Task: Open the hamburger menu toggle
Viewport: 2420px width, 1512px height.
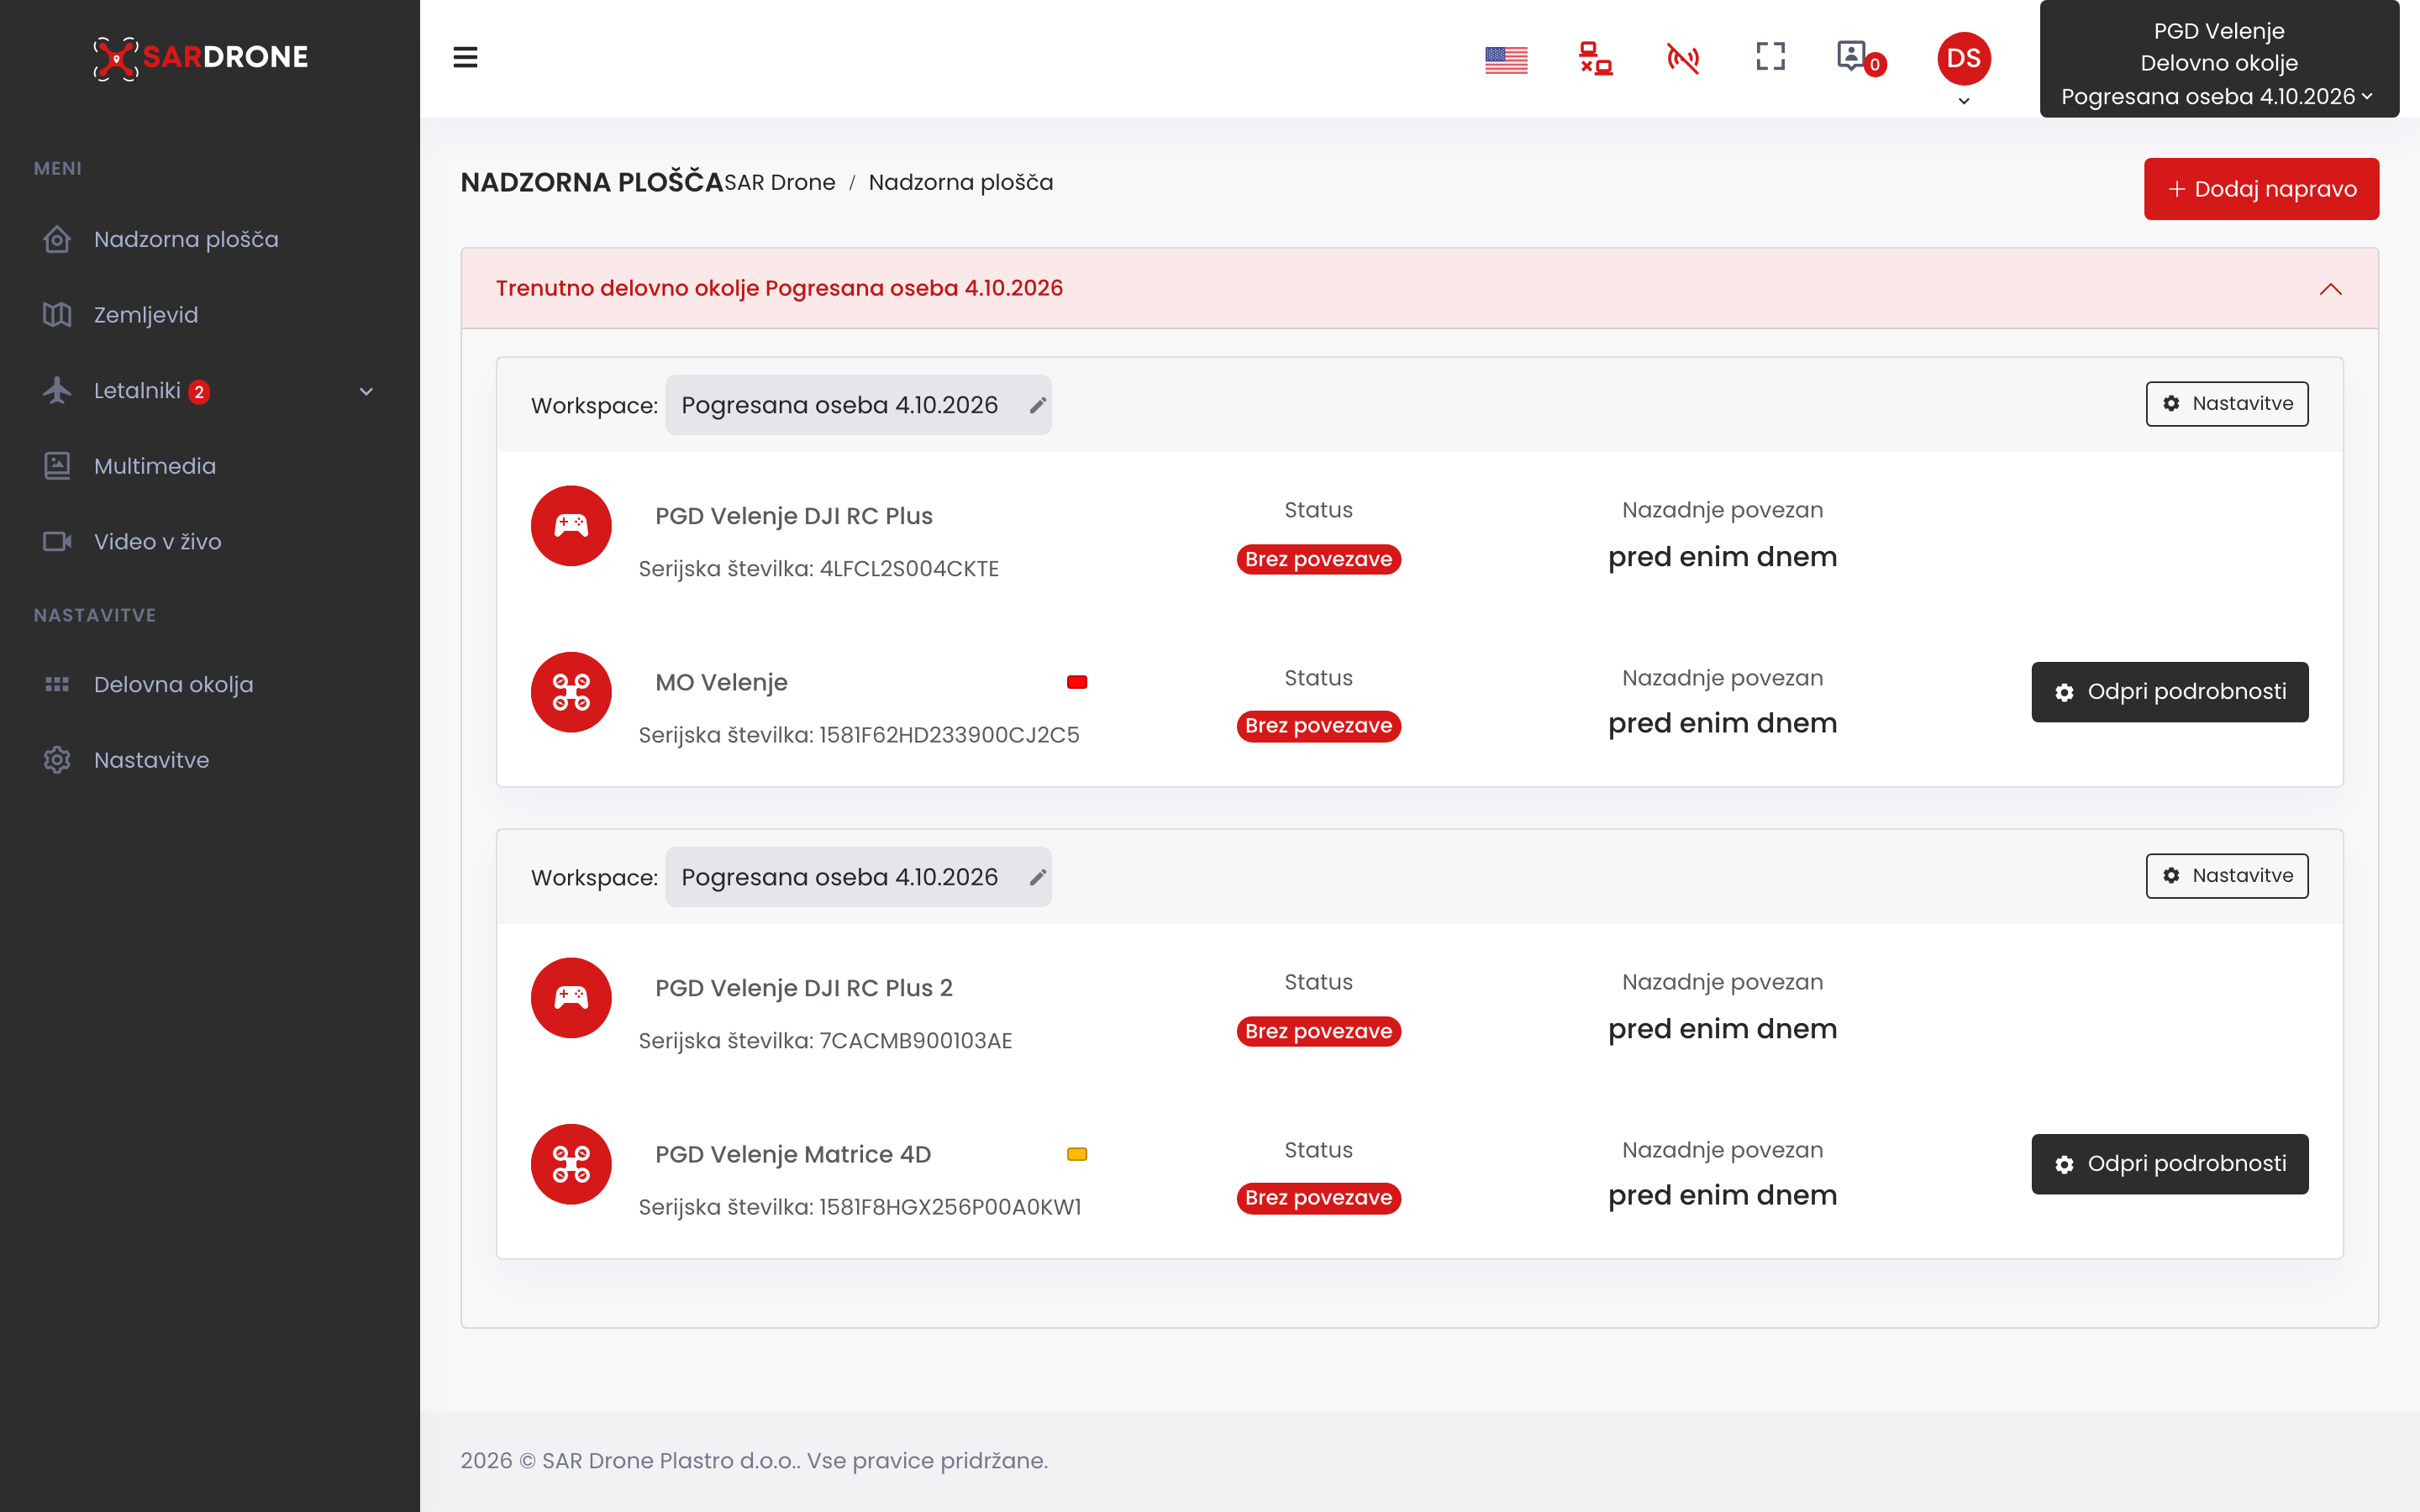Action: click(x=465, y=57)
